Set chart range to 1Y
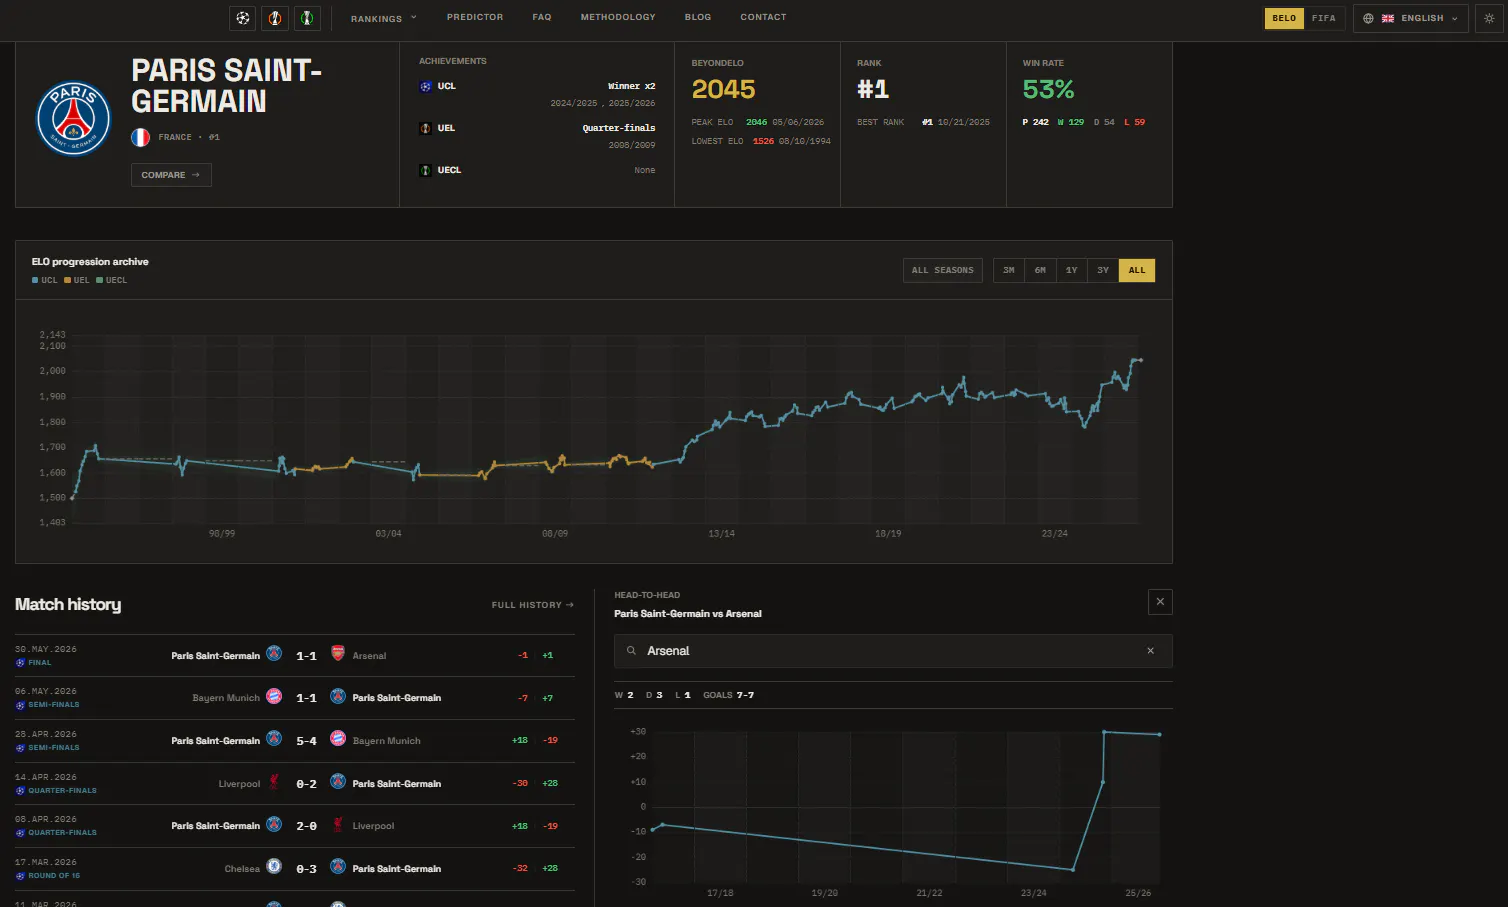The image size is (1508, 907). coord(1072,270)
